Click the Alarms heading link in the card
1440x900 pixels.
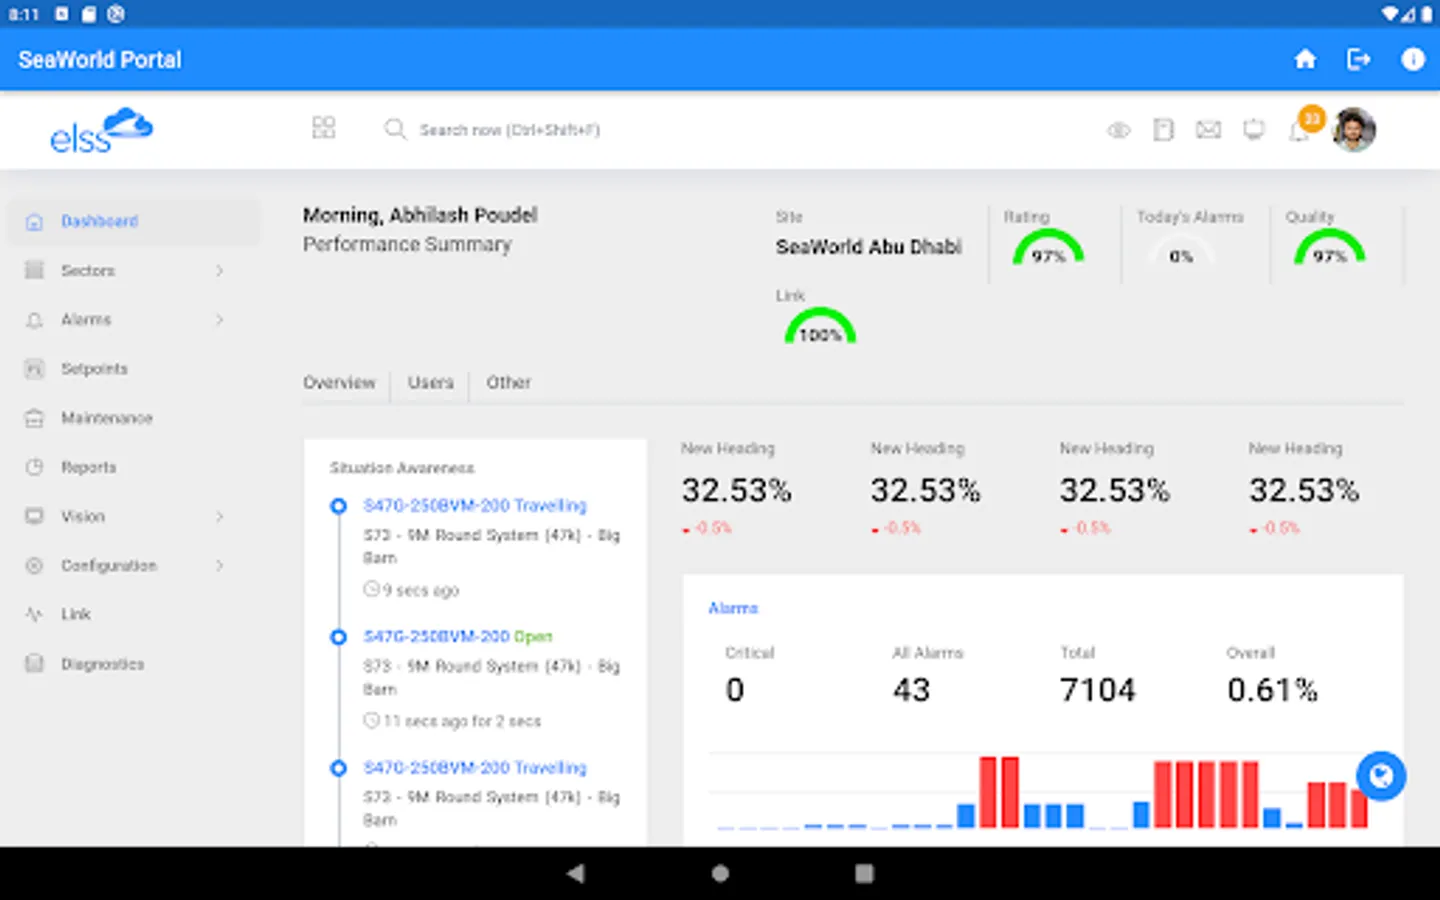(733, 608)
